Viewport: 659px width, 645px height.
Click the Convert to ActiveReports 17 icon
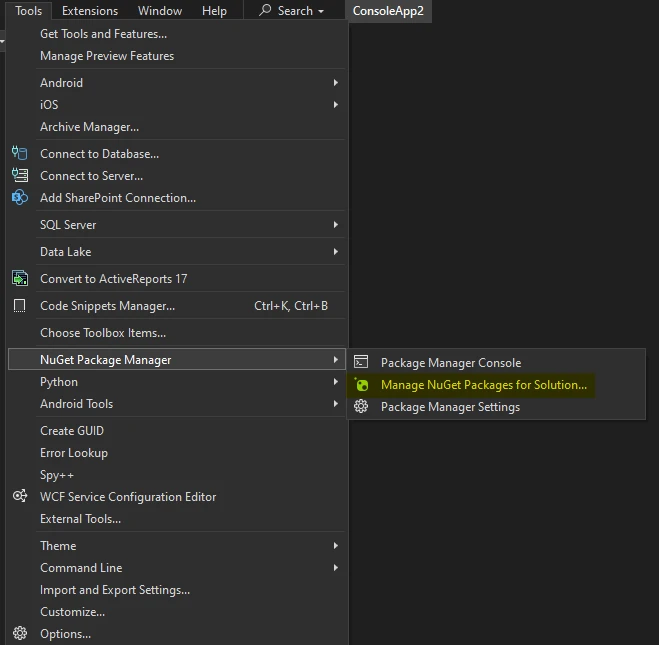19,279
